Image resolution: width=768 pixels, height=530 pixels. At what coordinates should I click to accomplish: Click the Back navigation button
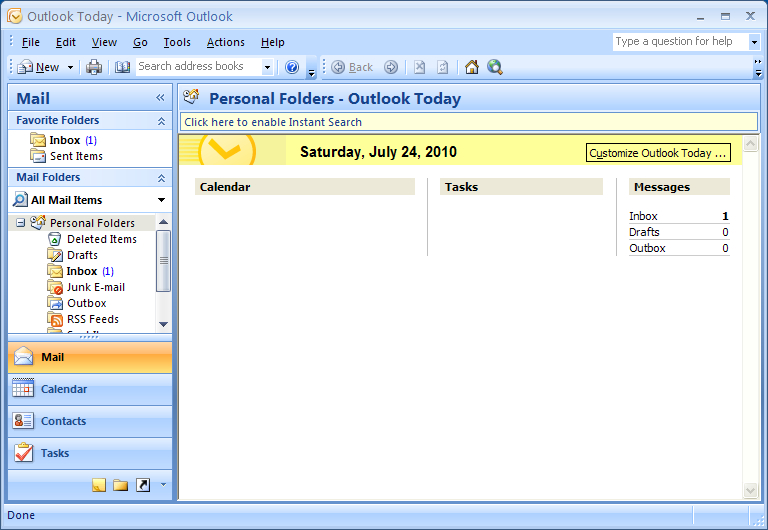[352, 67]
